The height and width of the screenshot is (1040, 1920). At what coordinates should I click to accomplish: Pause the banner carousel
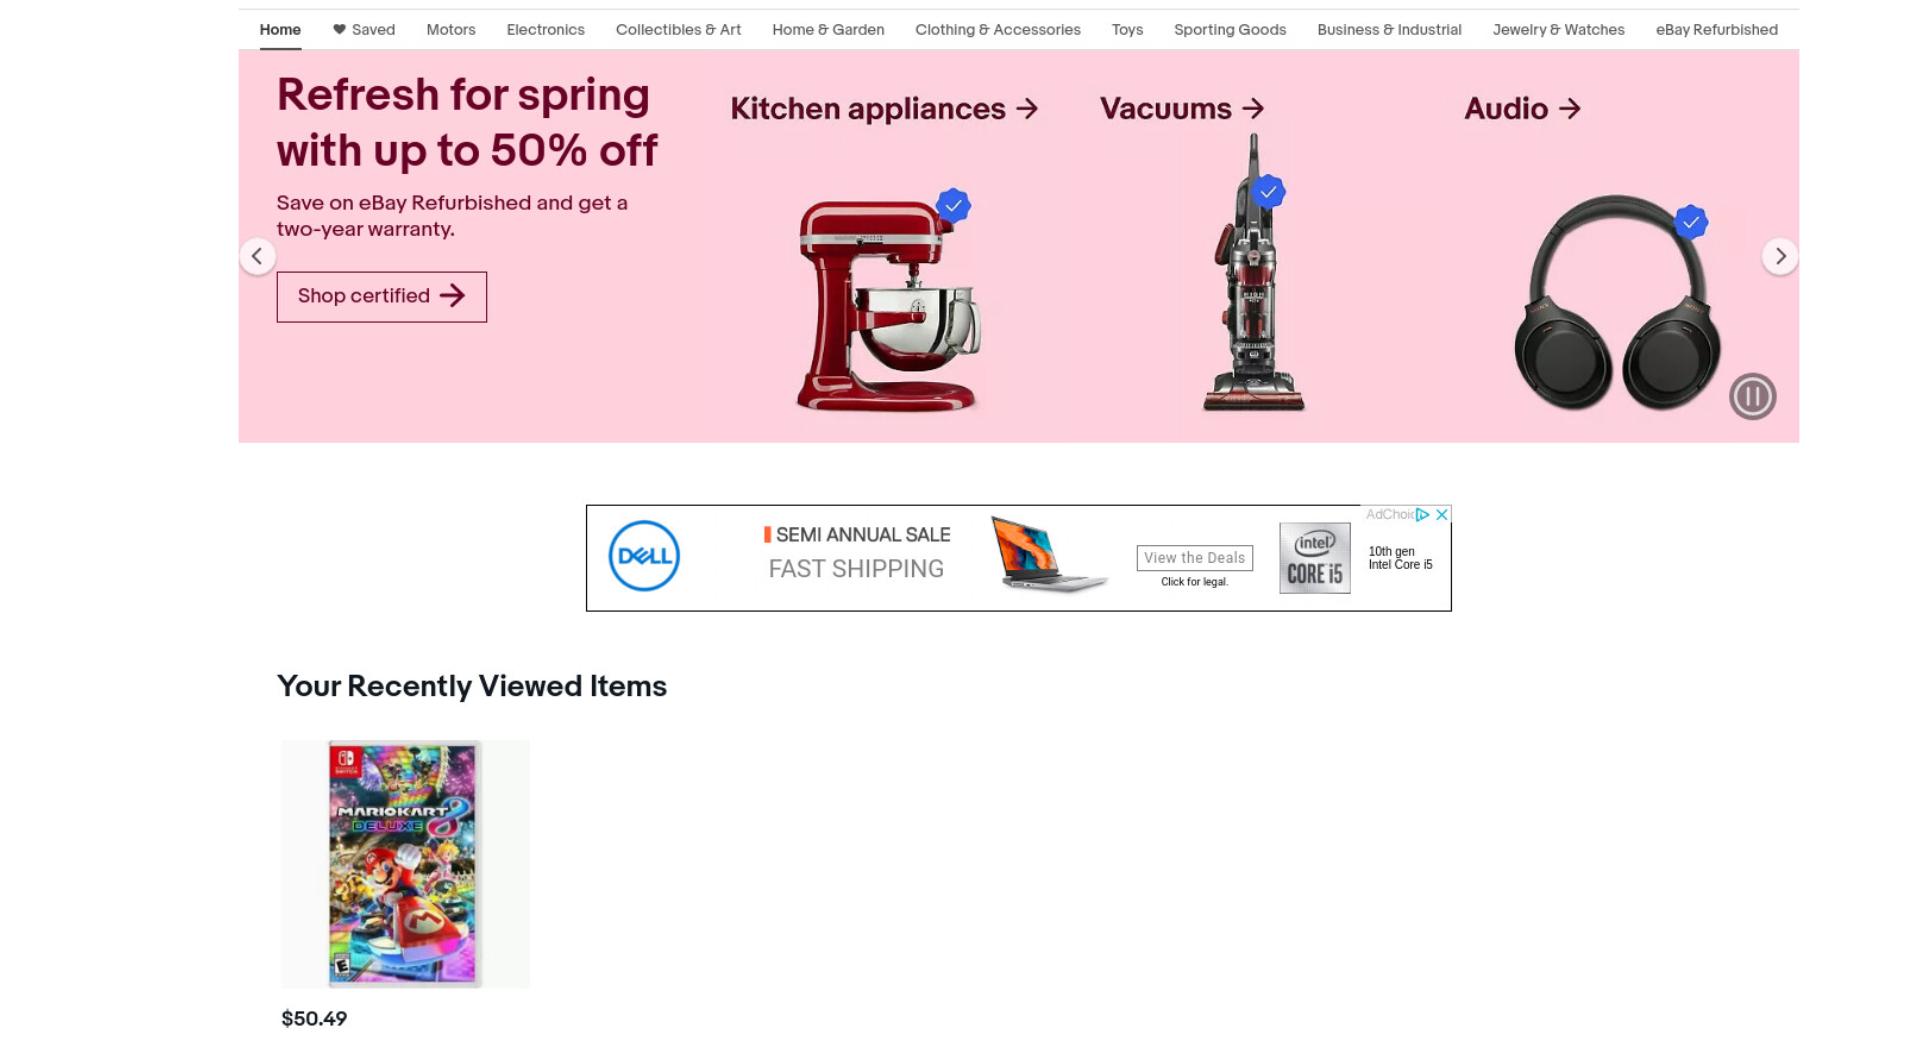point(1752,397)
